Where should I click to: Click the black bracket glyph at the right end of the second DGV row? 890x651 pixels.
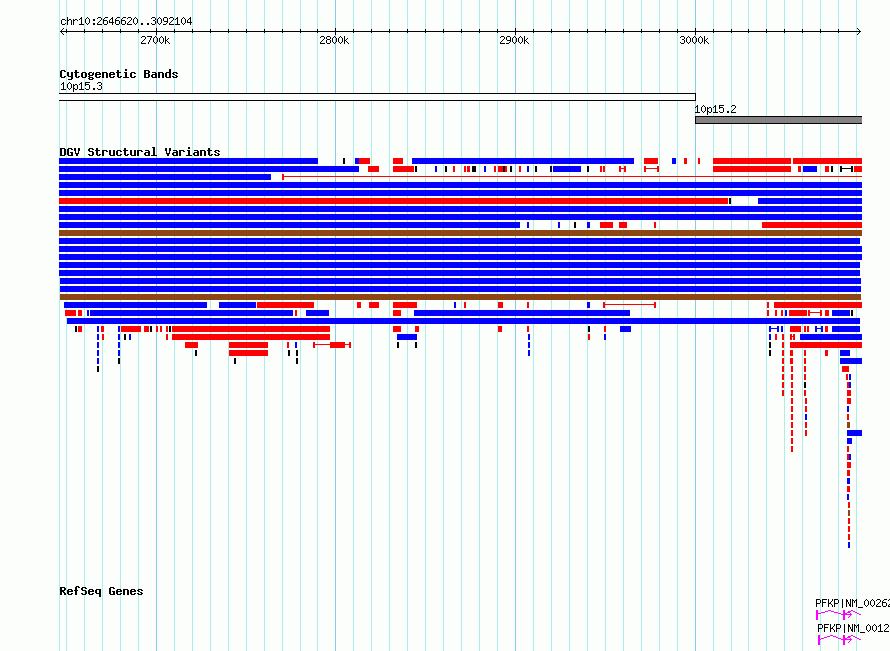[846, 169]
